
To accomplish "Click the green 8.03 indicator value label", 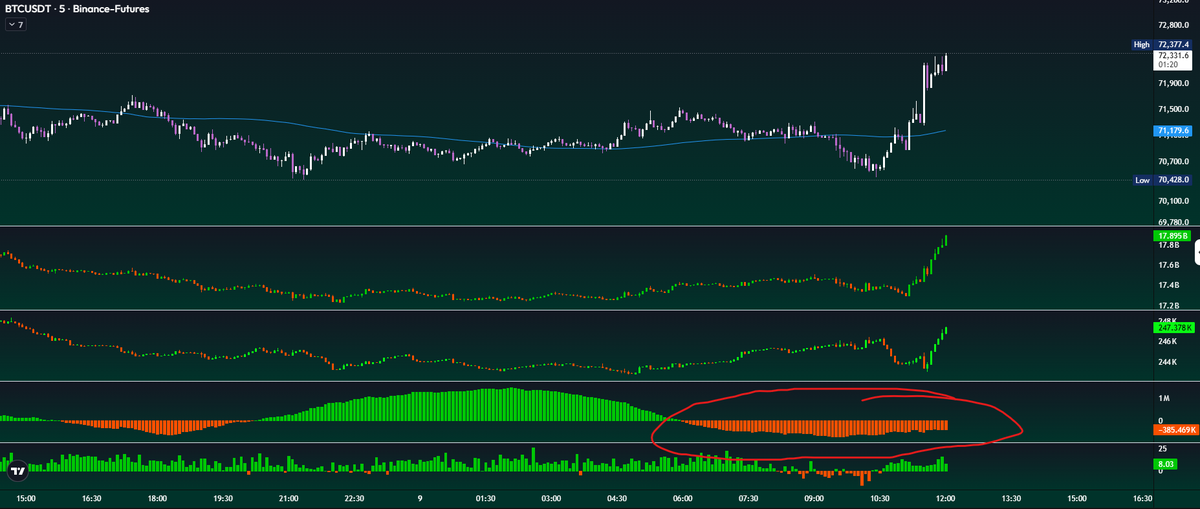I will click(x=1164, y=464).
